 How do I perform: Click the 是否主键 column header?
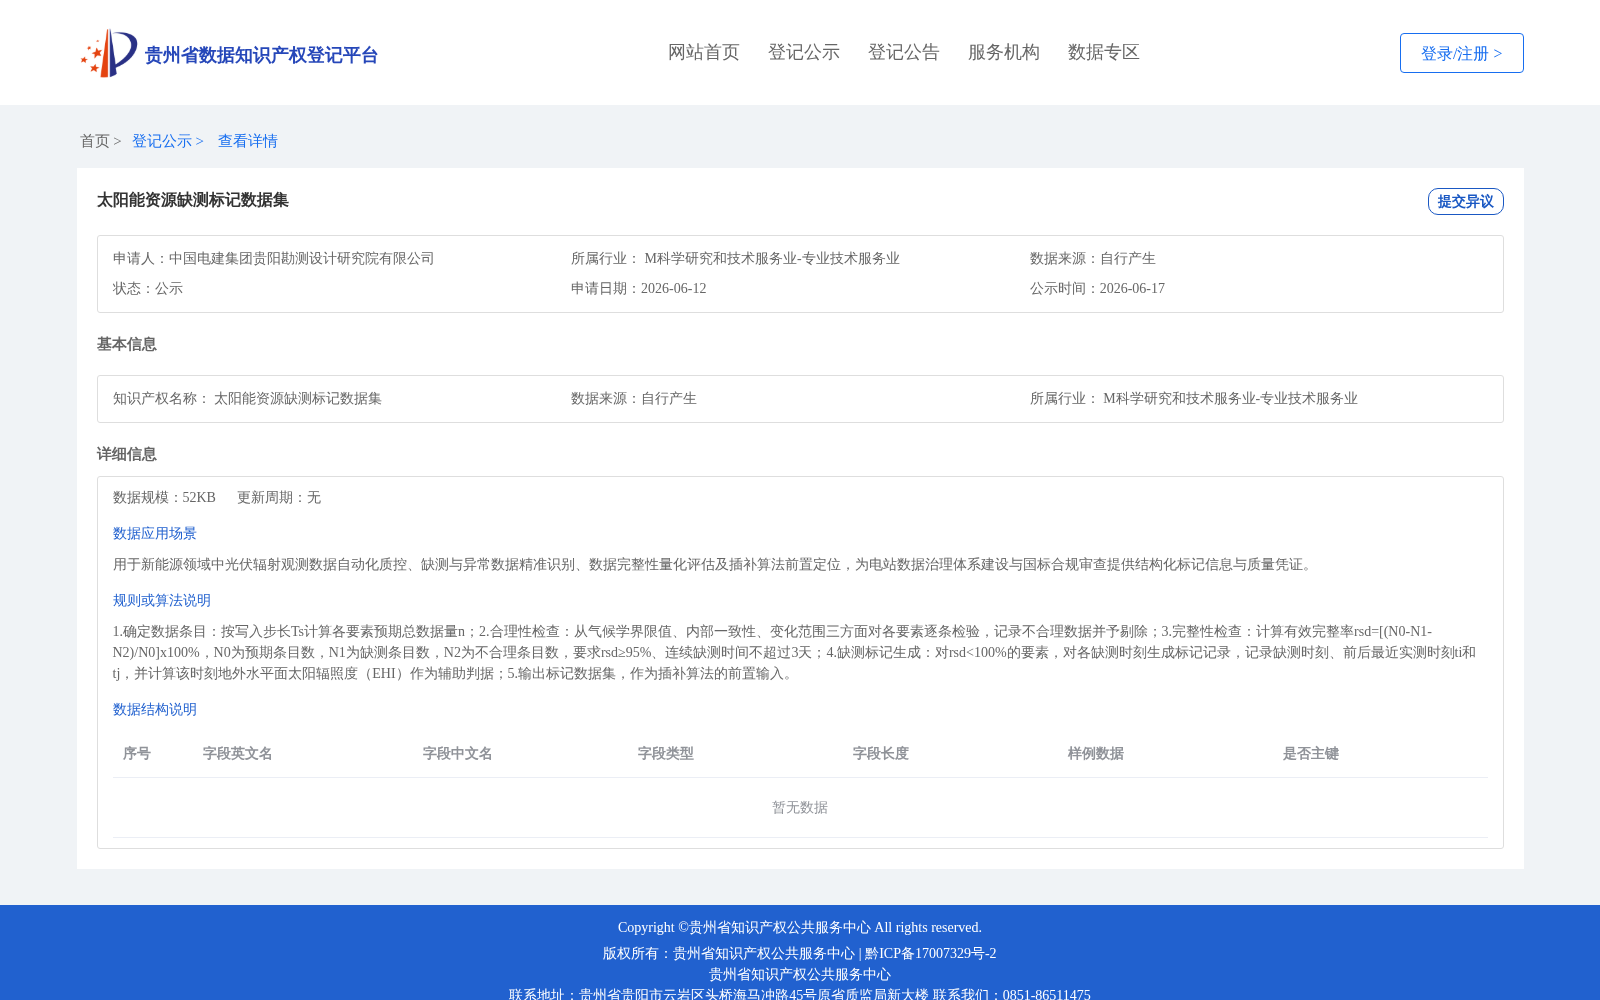pyautogui.click(x=1311, y=753)
